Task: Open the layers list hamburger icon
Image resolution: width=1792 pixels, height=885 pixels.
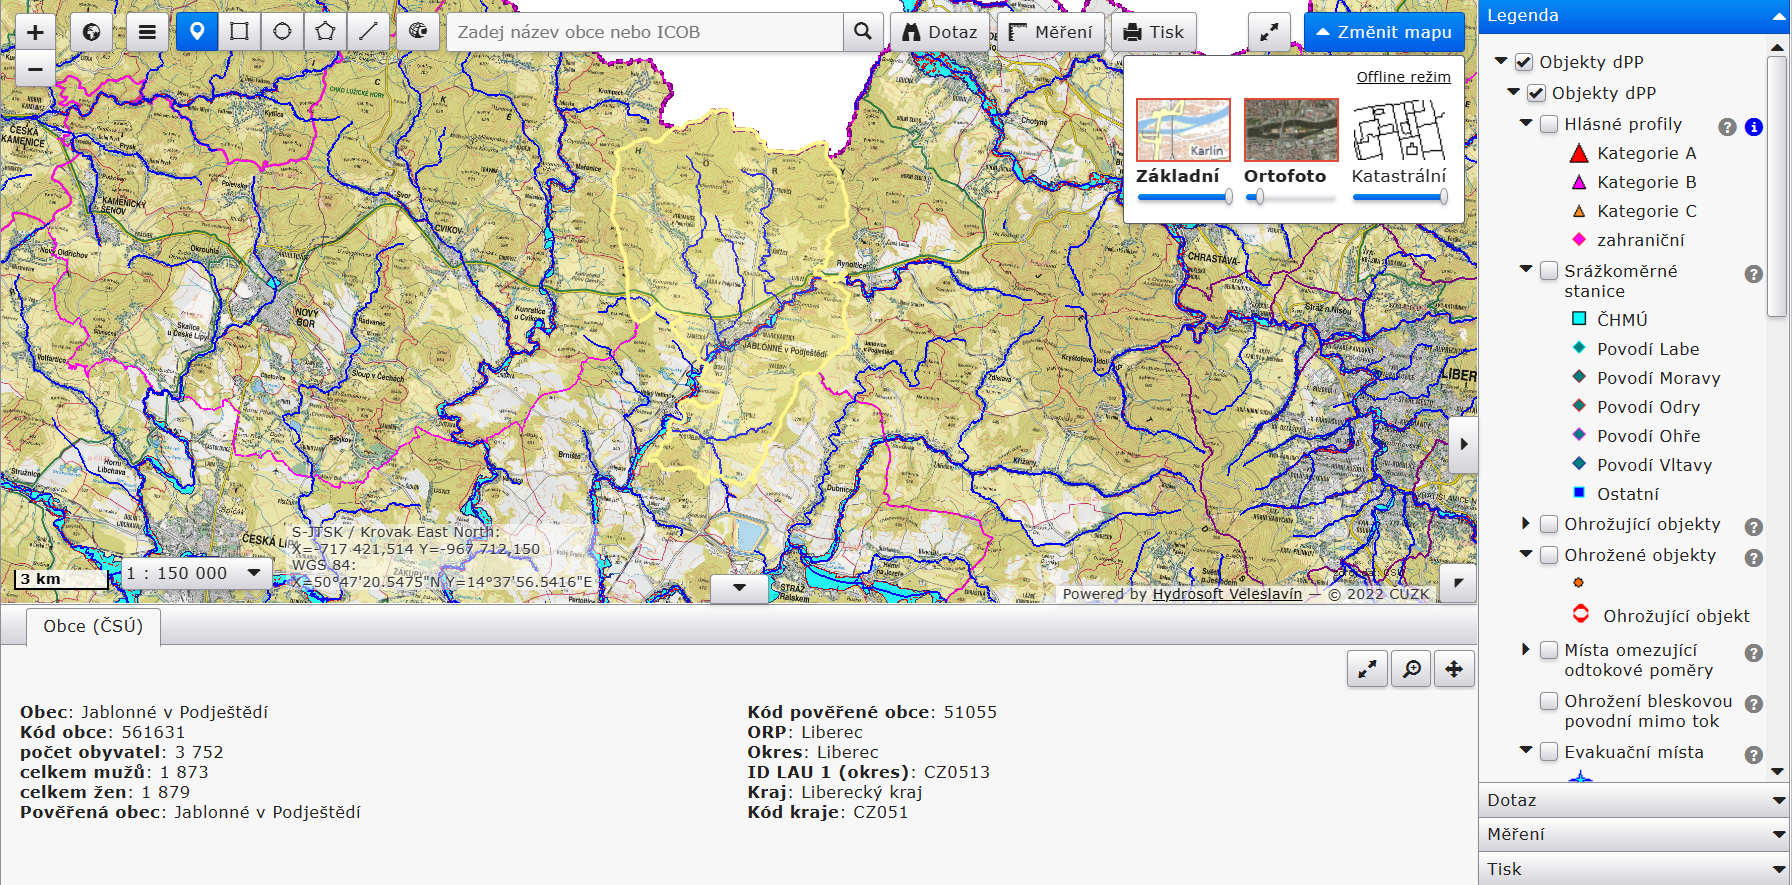Action: (x=147, y=32)
